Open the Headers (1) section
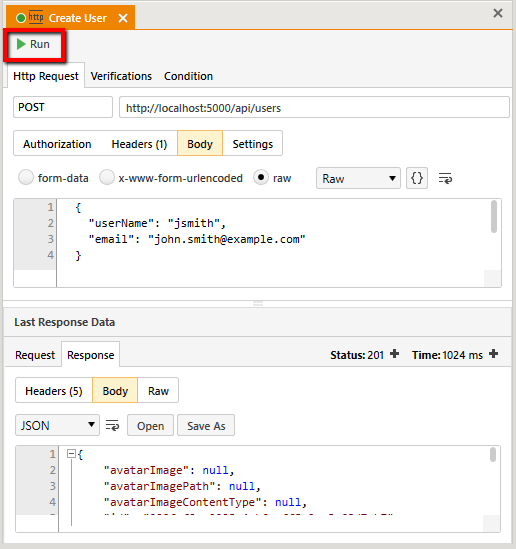Image resolution: width=516 pixels, height=549 pixels. click(139, 144)
